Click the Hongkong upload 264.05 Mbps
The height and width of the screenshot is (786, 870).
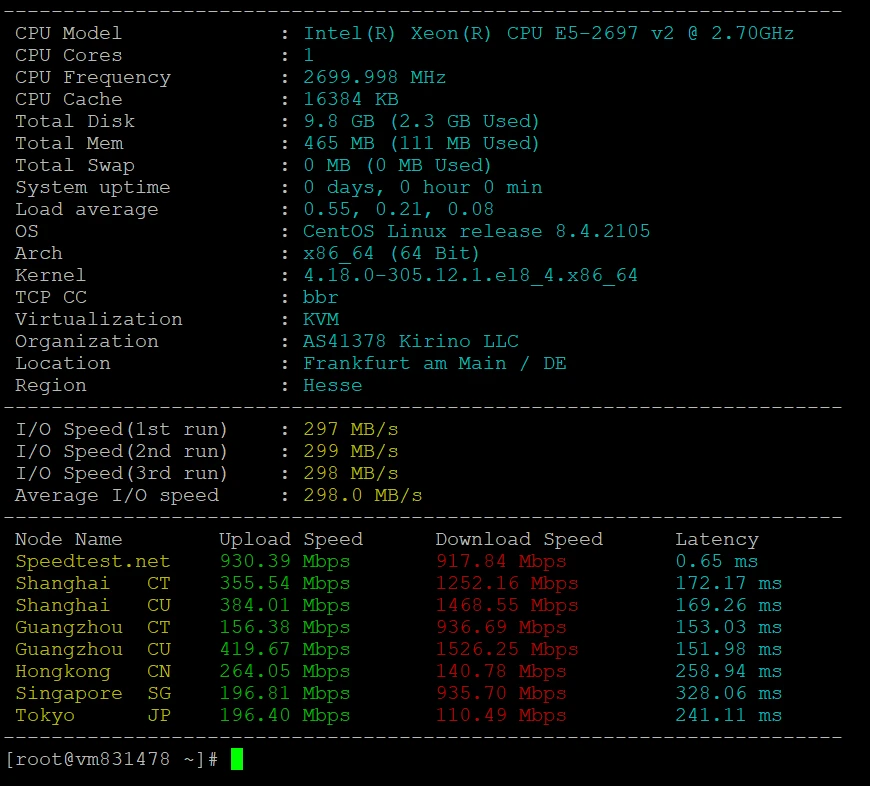pos(285,671)
